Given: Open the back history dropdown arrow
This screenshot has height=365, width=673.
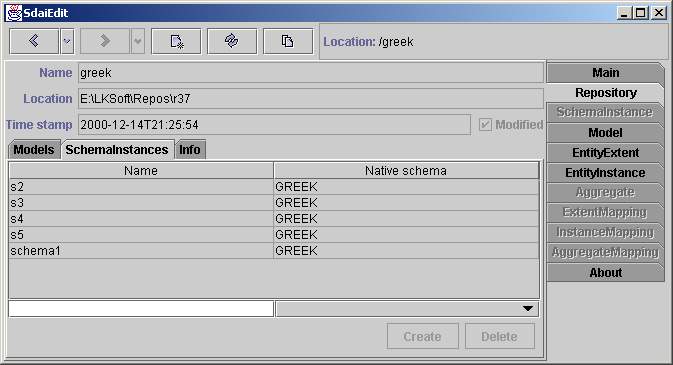Looking at the screenshot, I should coord(67,41).
